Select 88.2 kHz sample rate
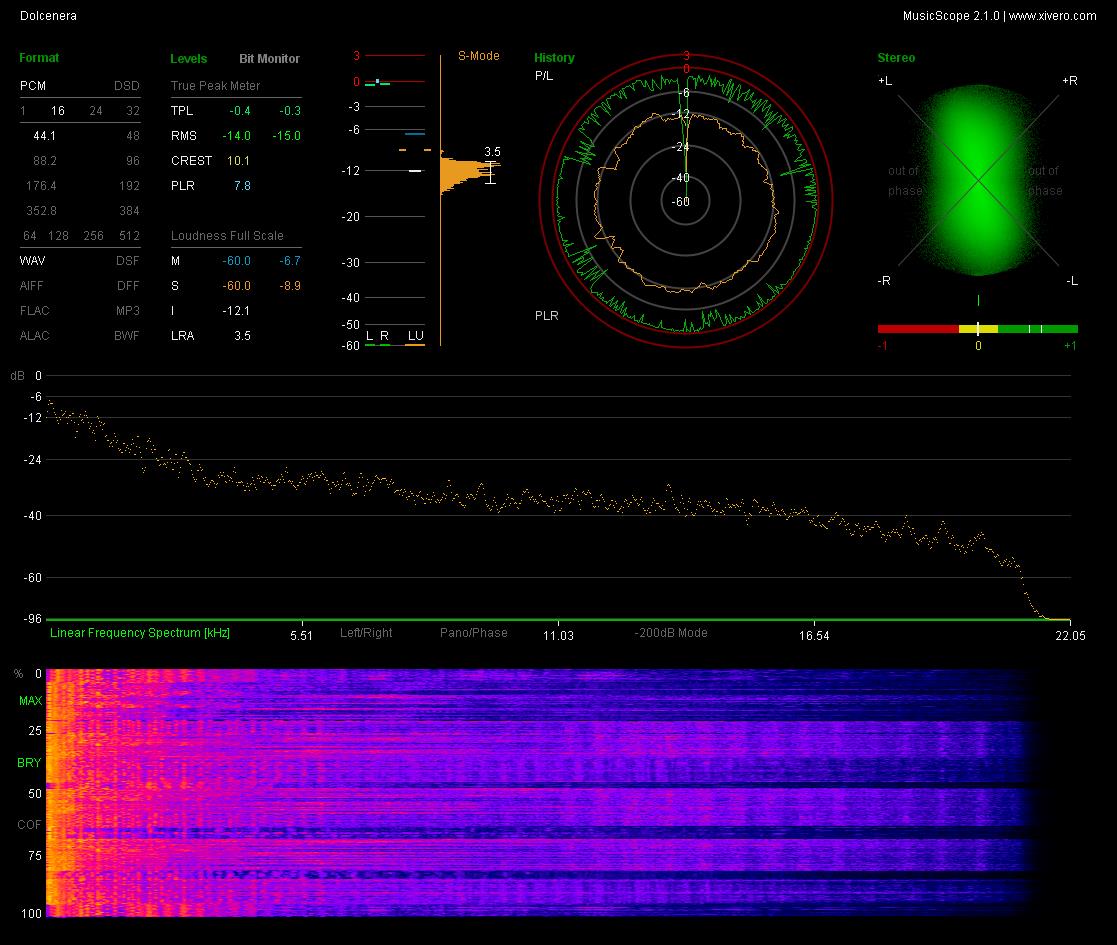 [x=45, y=161]
